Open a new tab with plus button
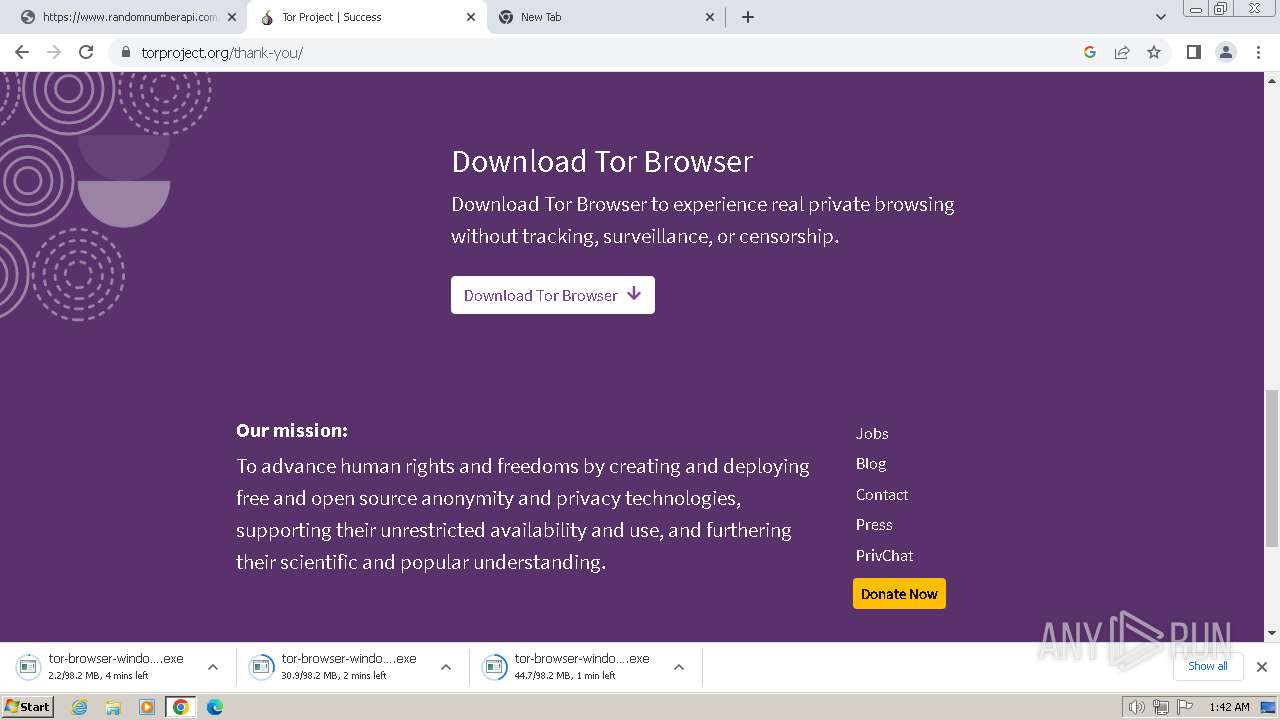Image resolution: width=1280 pixels, height=720 pixels. (x=747, y=17)
